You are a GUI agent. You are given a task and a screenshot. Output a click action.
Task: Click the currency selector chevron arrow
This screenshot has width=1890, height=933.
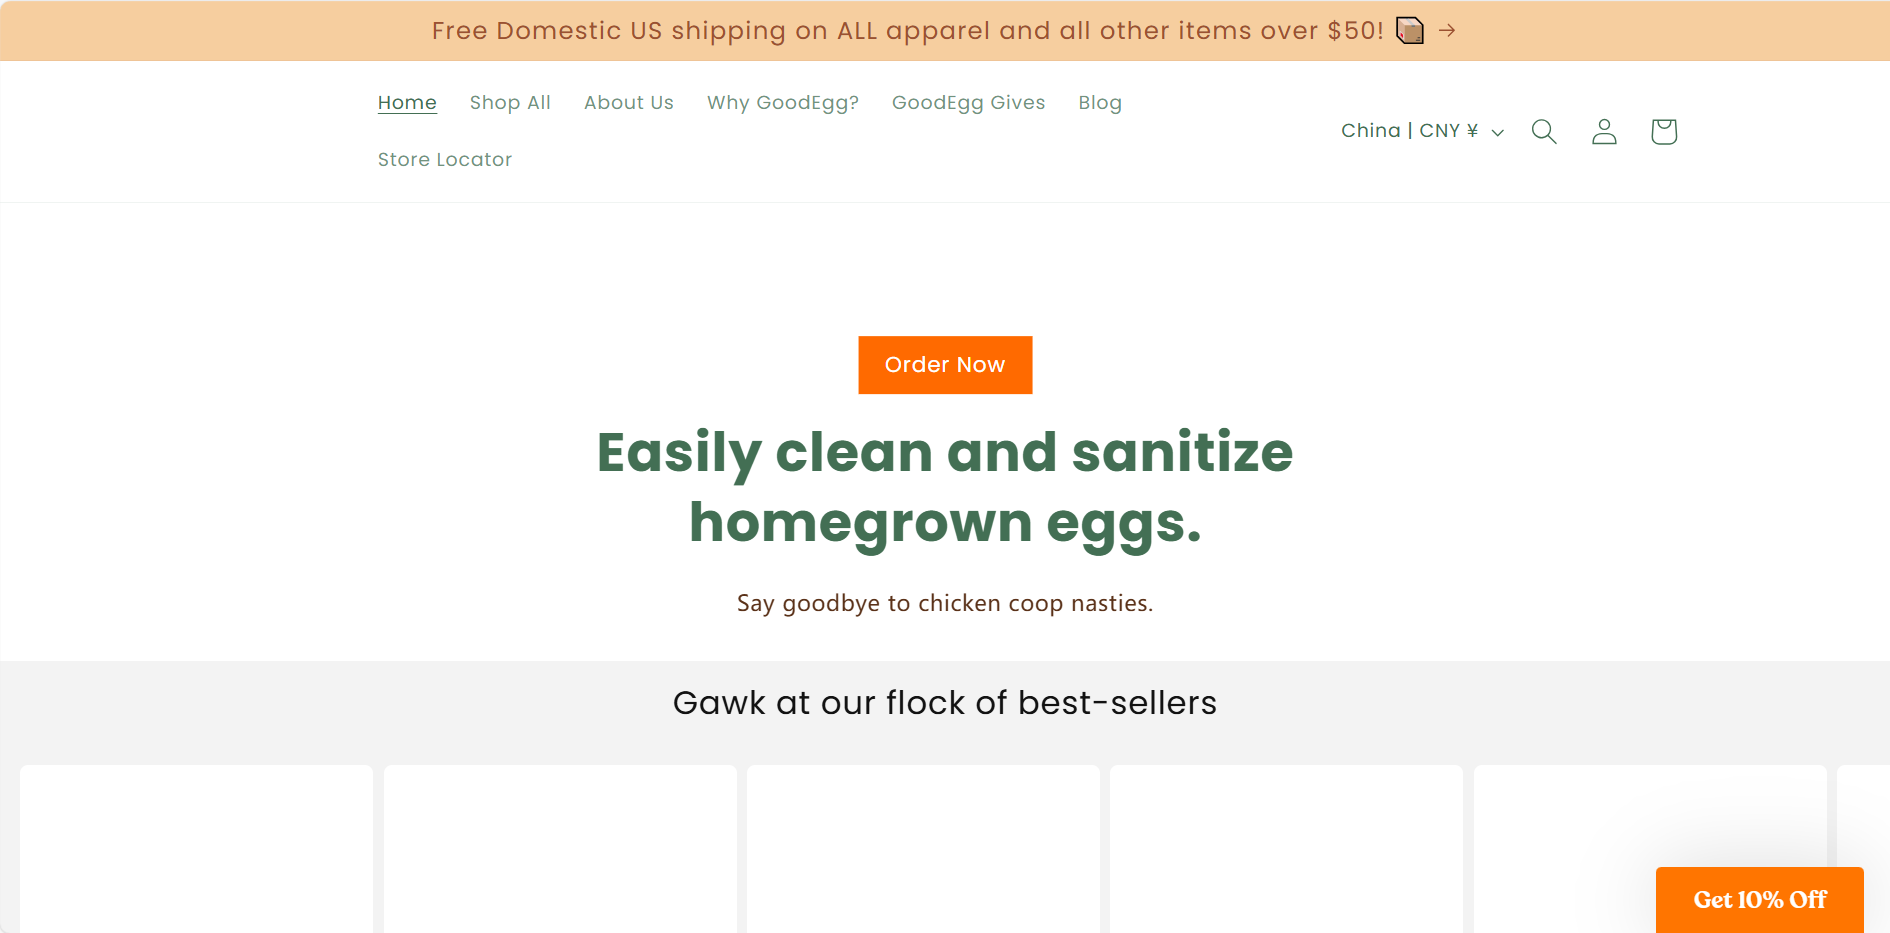1497,133
